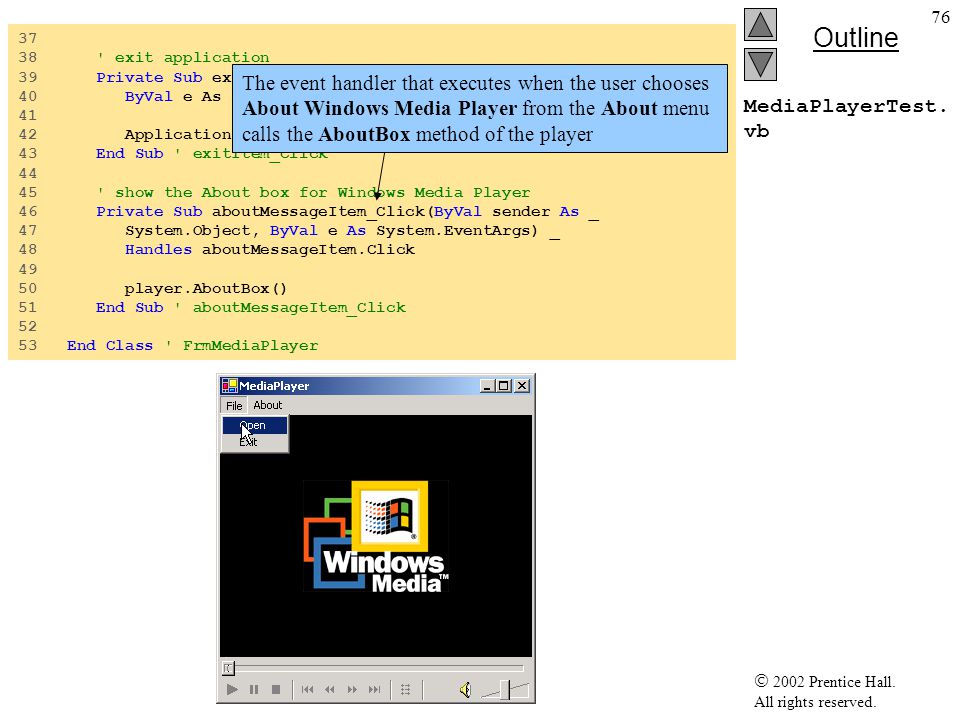Open the About menu in MediaPlayer
The width and height of the screenshot is (960, 720).
click(268, 405)
